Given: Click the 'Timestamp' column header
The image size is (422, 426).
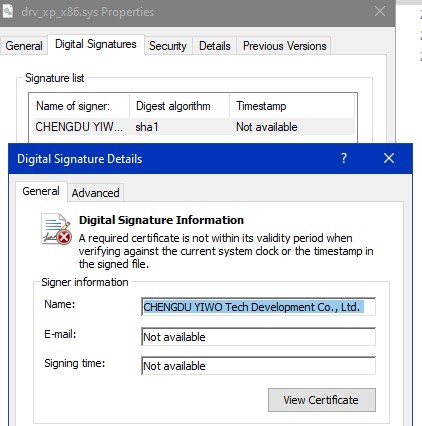Looking at the screenshot, I should (x=292, y=106).
